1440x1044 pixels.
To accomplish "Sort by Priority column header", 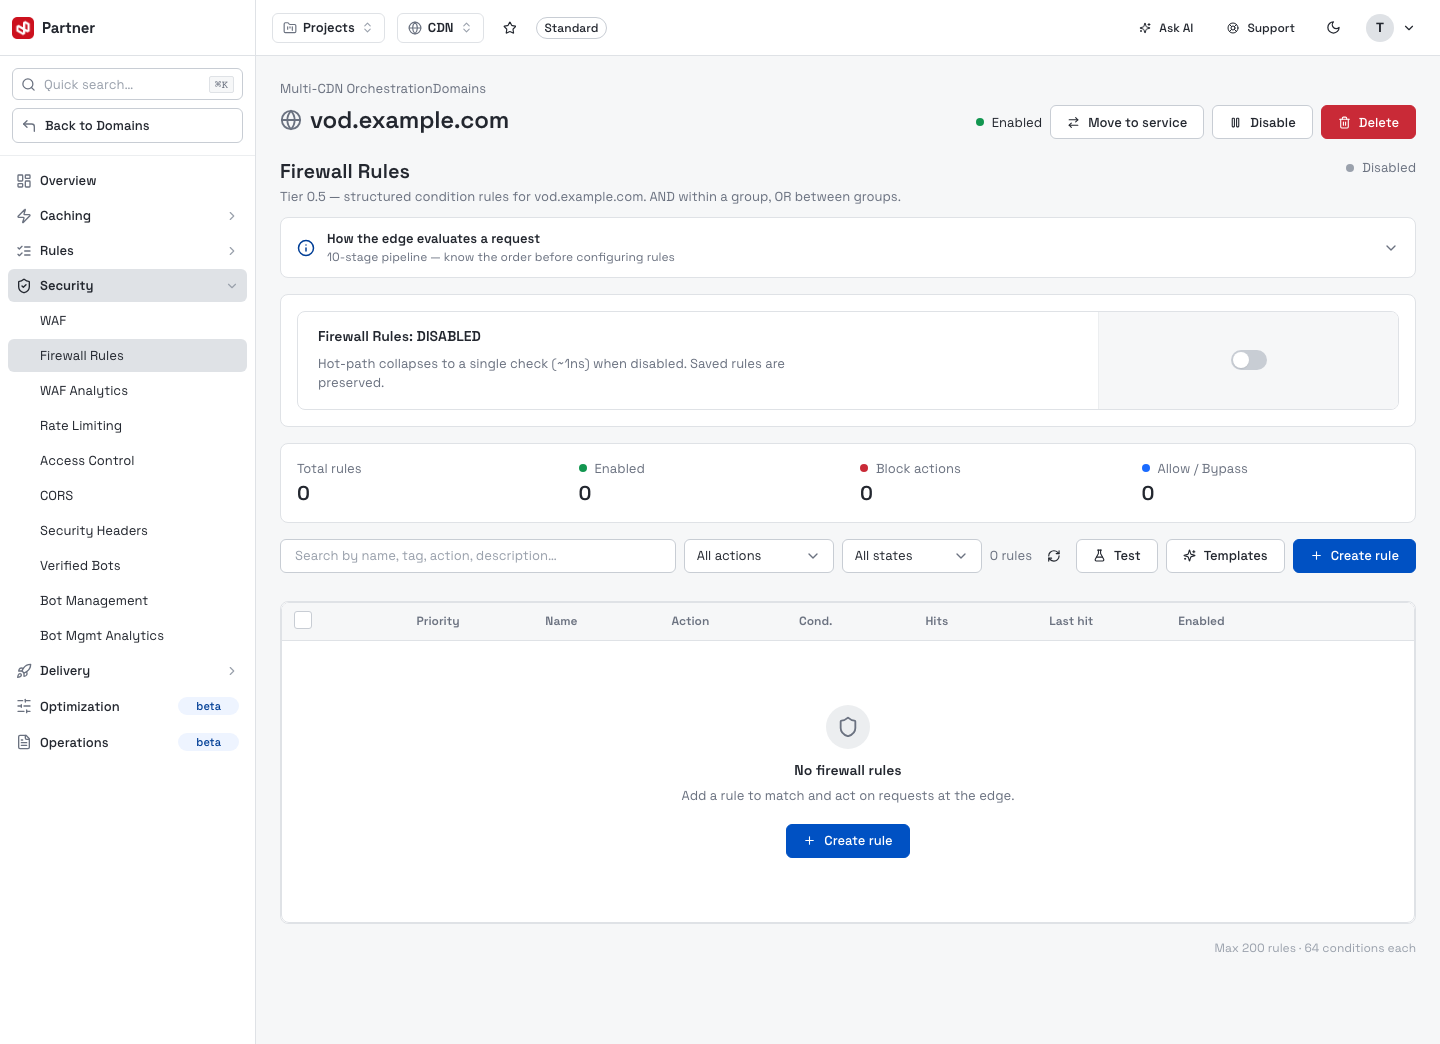I will click(x=438, y=621).
